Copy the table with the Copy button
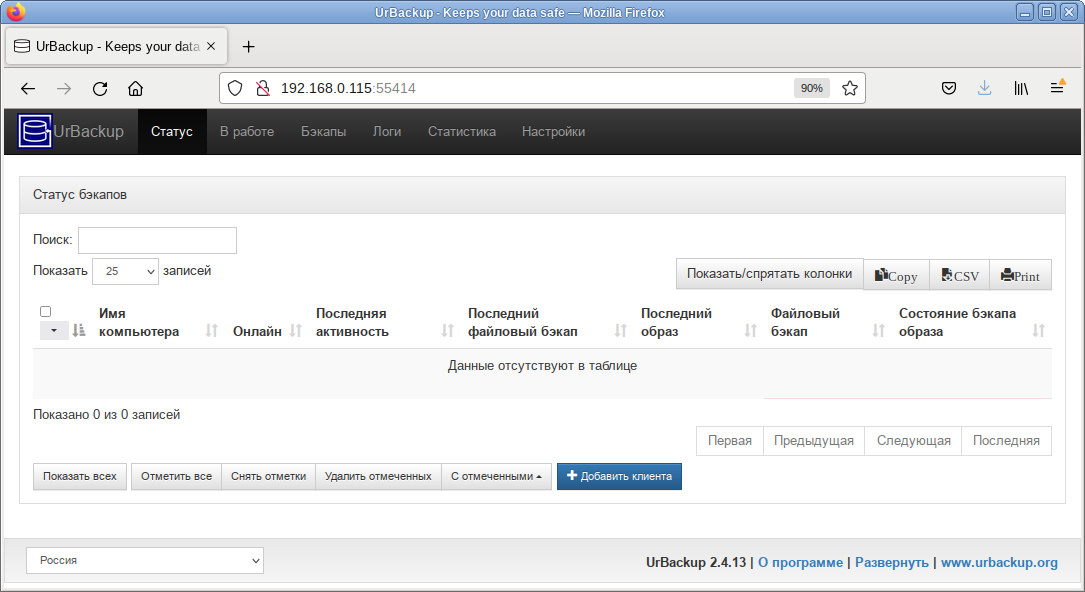Screen dimensions: 1085x592 click(x=896, y=275)
